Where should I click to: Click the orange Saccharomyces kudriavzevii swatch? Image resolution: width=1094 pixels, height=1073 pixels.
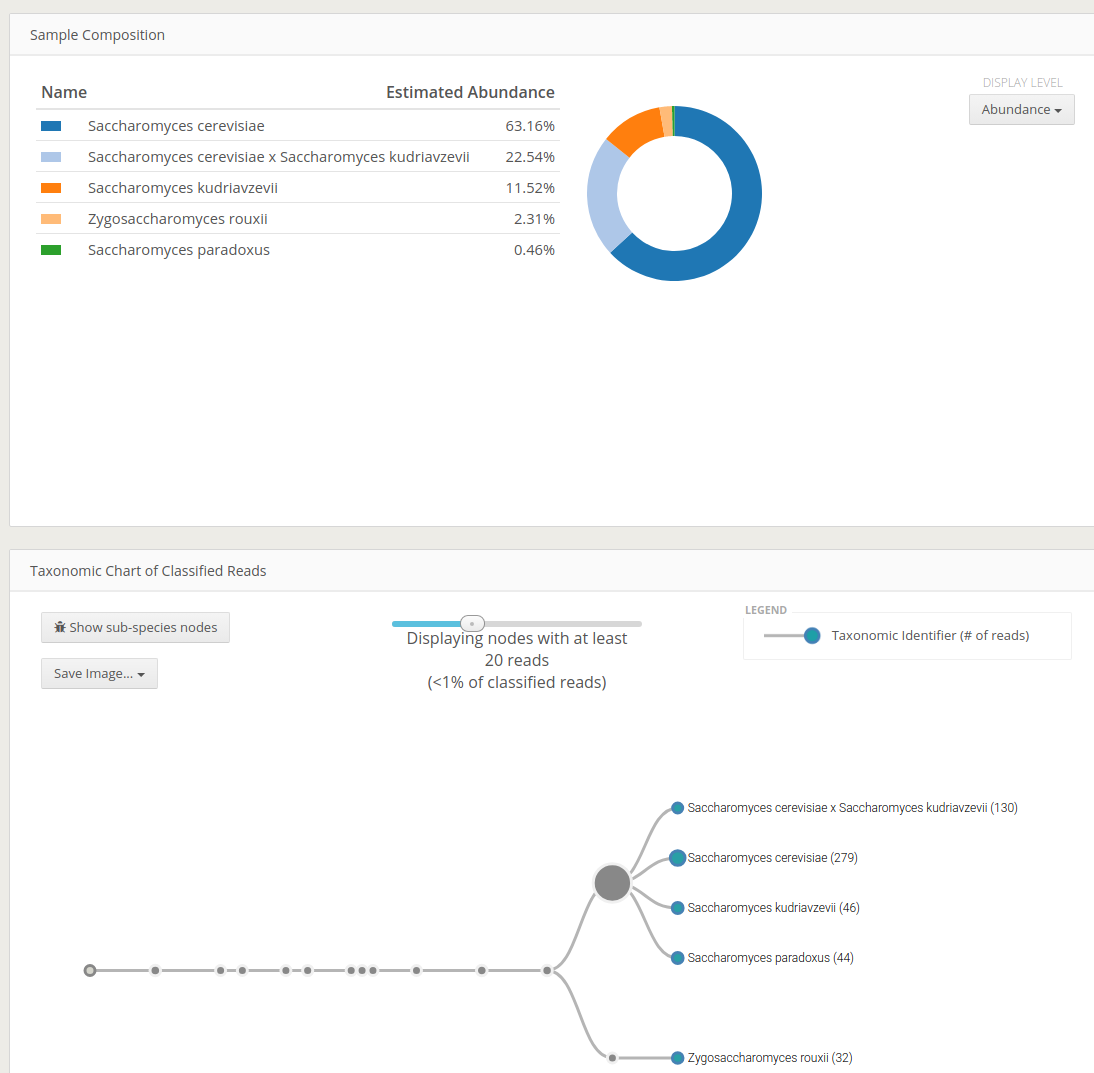(x=51, y=188)
